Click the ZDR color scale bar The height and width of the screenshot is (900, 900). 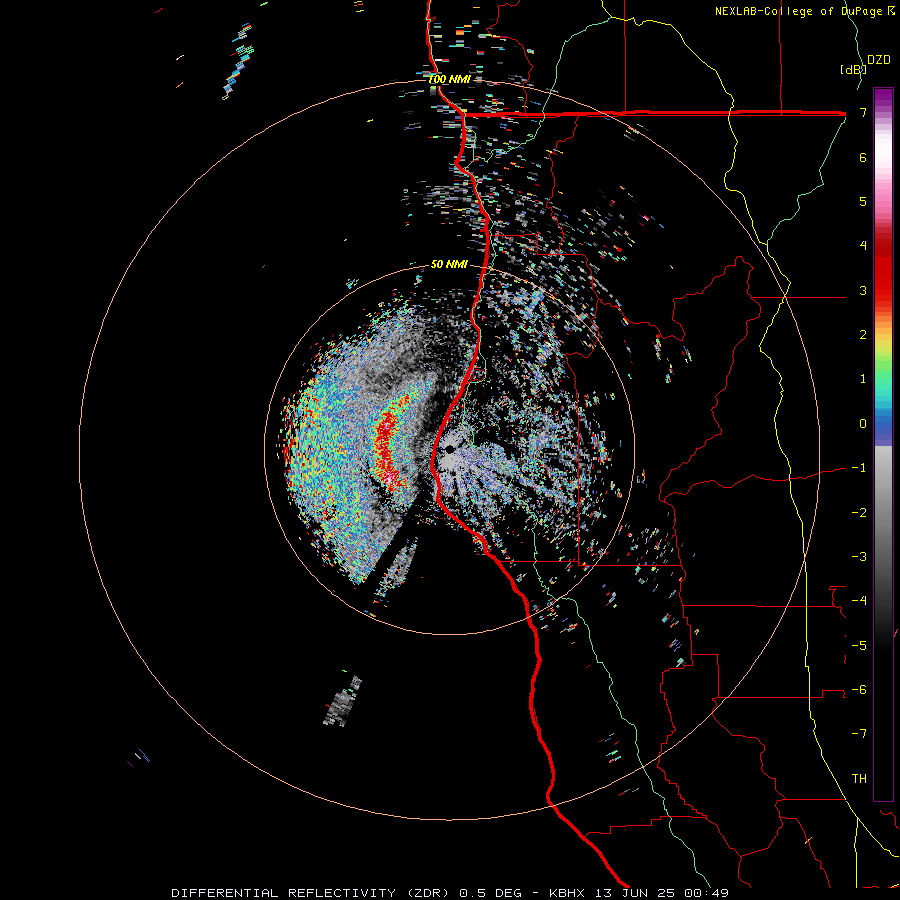tap(883, 444)
